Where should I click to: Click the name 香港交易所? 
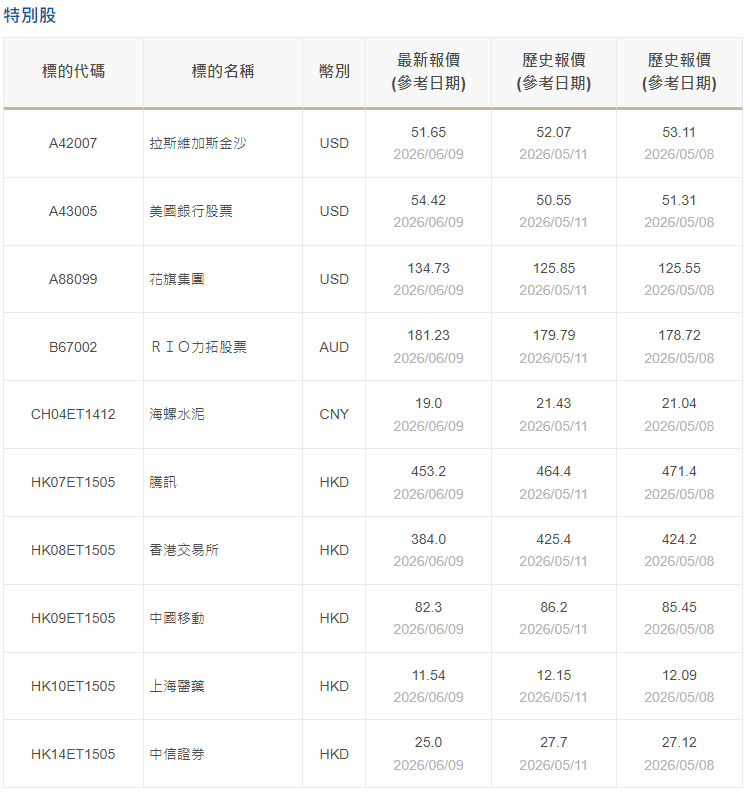tap(184, 550)
